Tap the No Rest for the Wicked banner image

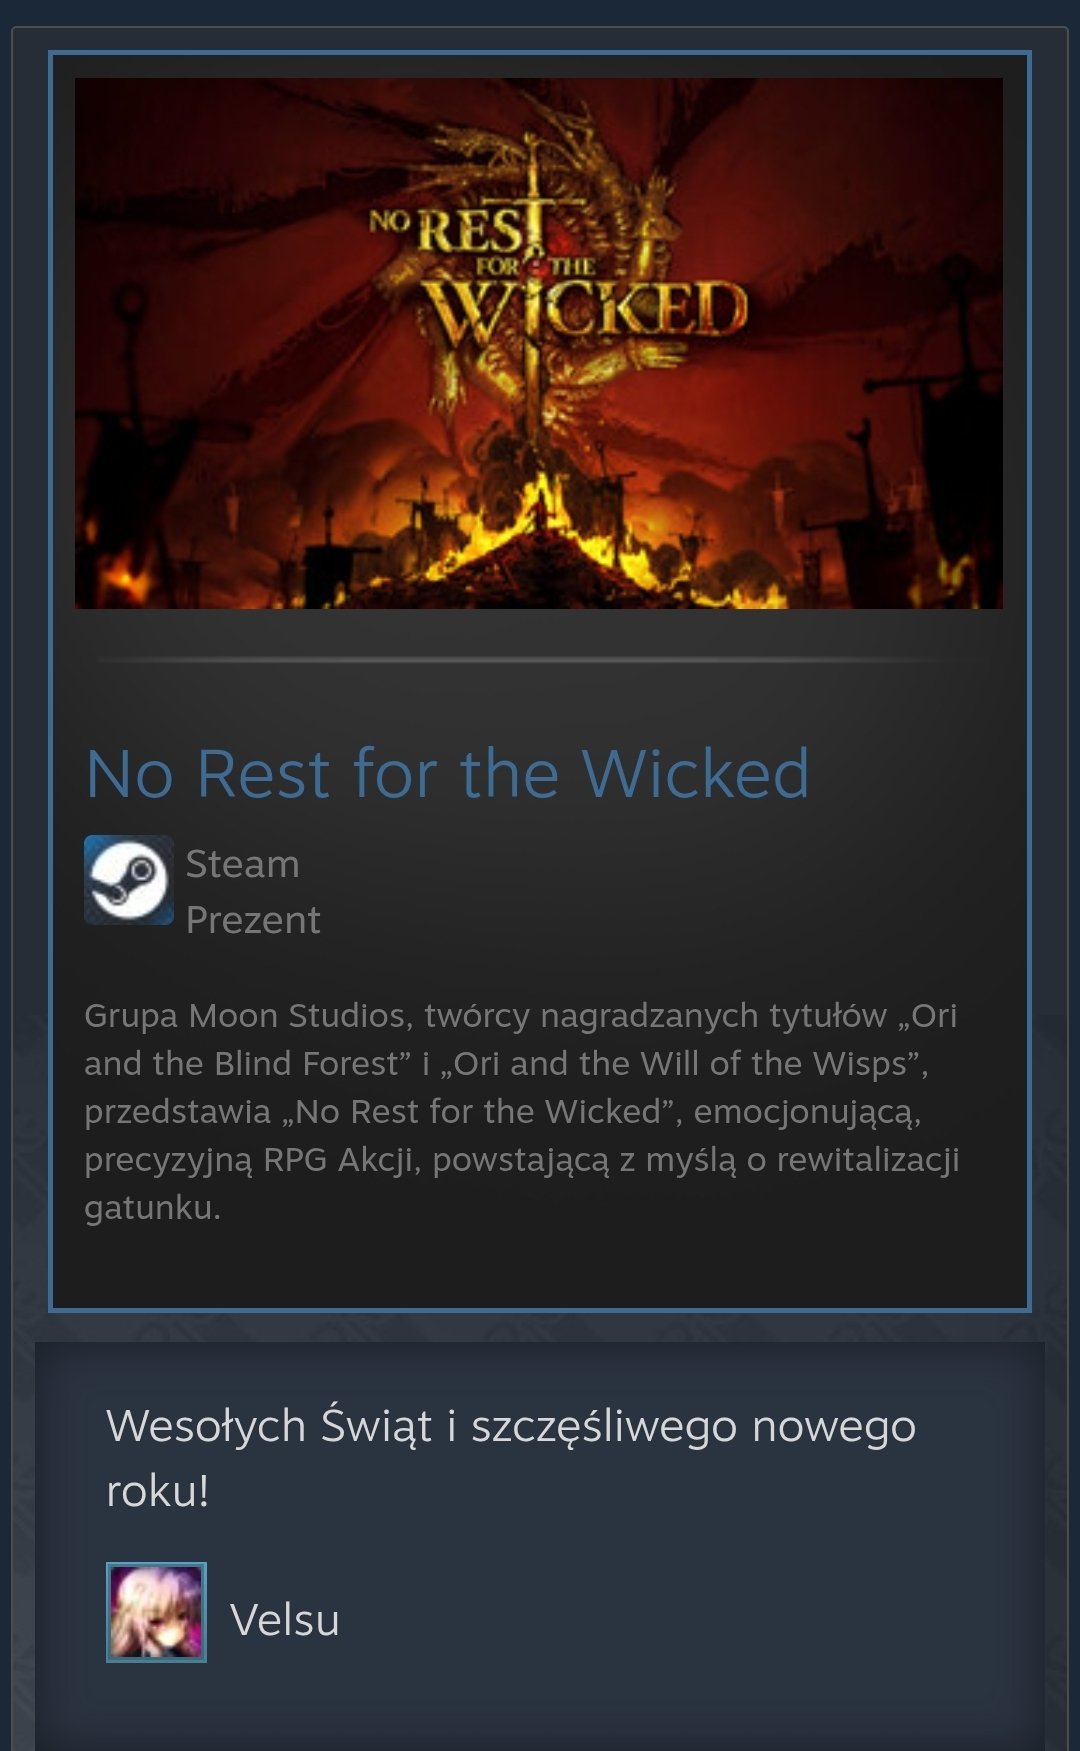click(x=539, y=343)
